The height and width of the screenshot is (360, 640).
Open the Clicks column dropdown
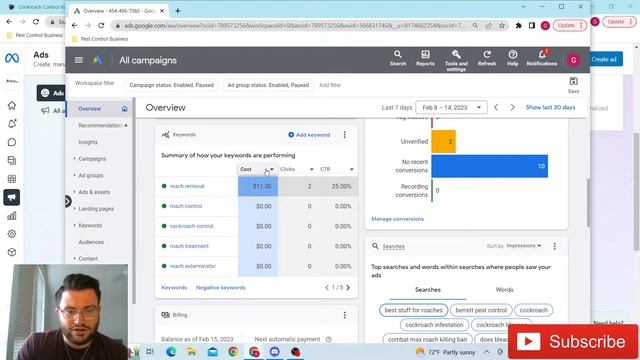coord(311,169)
